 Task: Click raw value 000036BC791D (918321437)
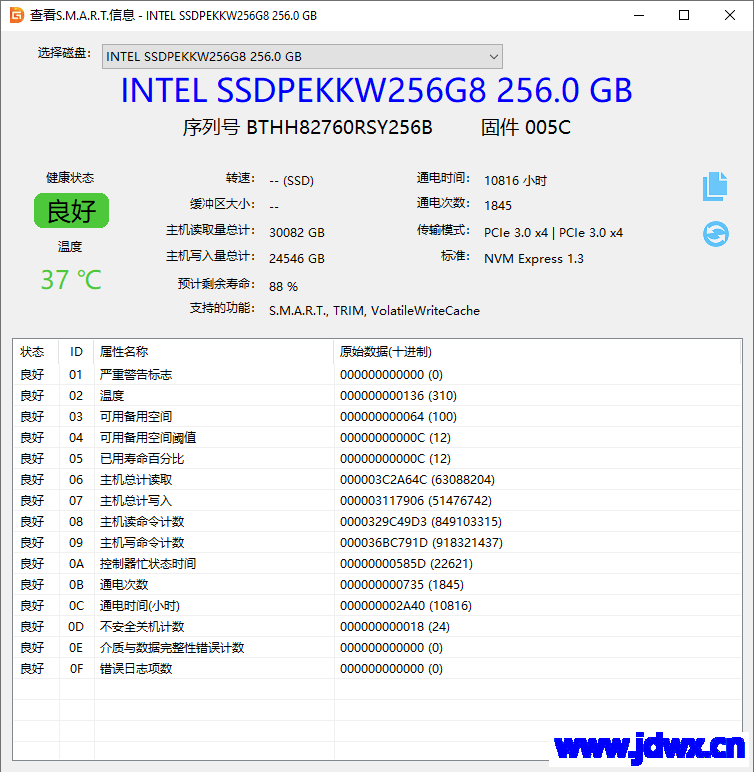pos(422,543)
